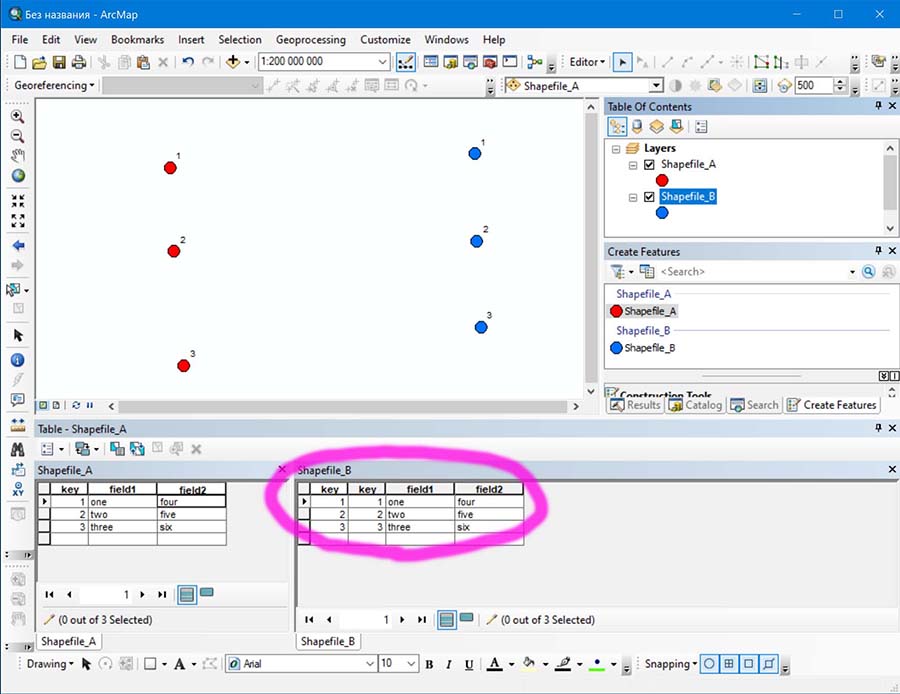Toggle visibility of Shapefile_B layer
Image resolution: width=900 pixels, height=694 pixels.
tap(650, 197)
